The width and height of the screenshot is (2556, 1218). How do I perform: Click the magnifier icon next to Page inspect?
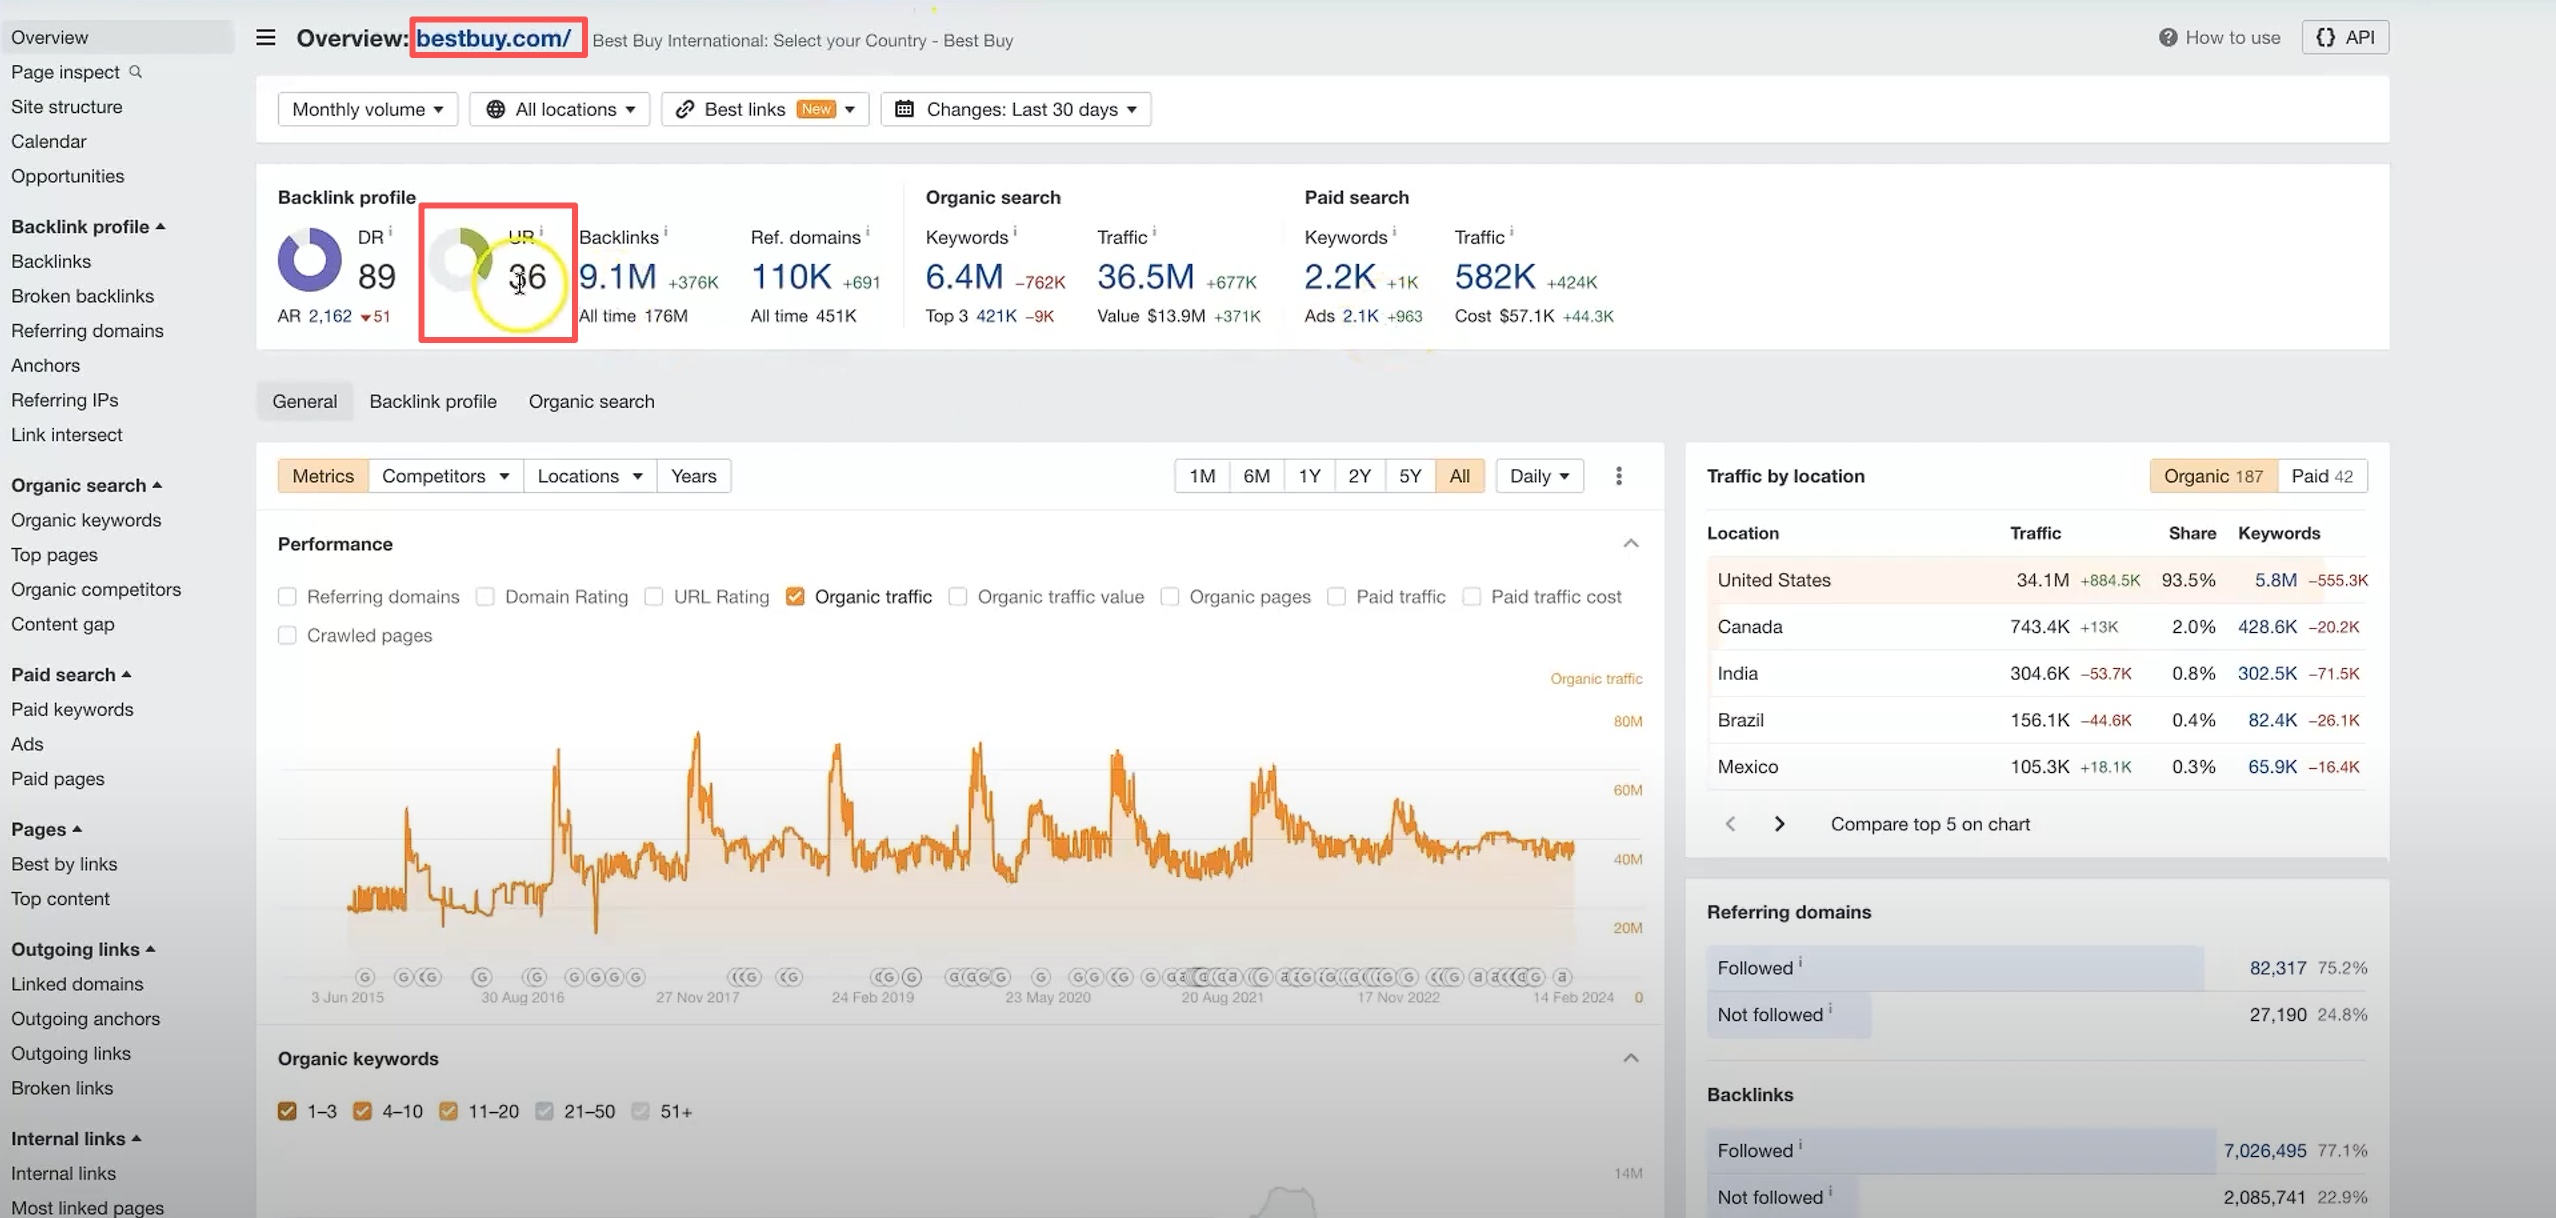pos(137,71)
